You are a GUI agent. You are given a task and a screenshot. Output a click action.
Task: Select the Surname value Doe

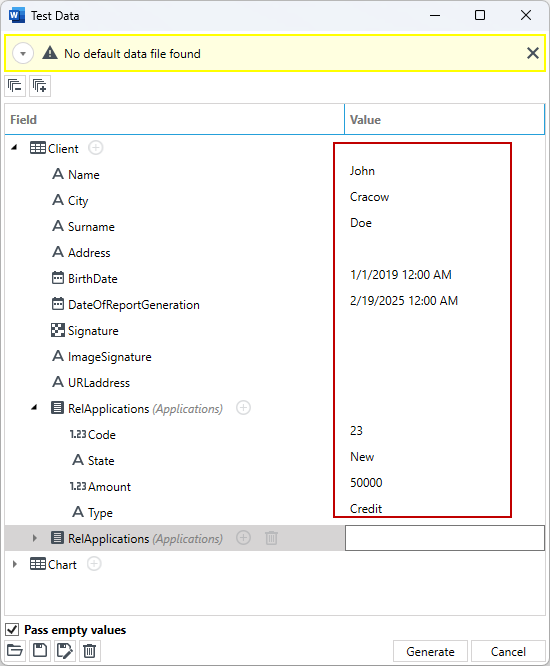point(361,223)
